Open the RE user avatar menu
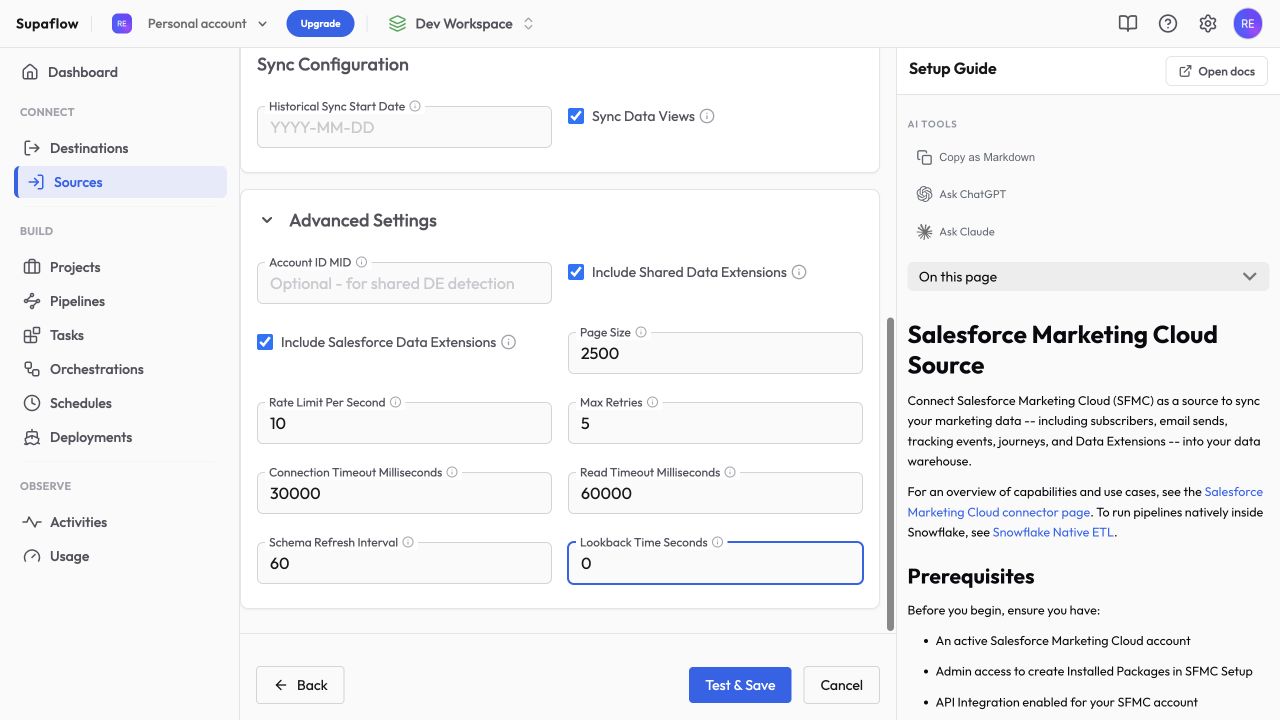 click(1248, 24)
